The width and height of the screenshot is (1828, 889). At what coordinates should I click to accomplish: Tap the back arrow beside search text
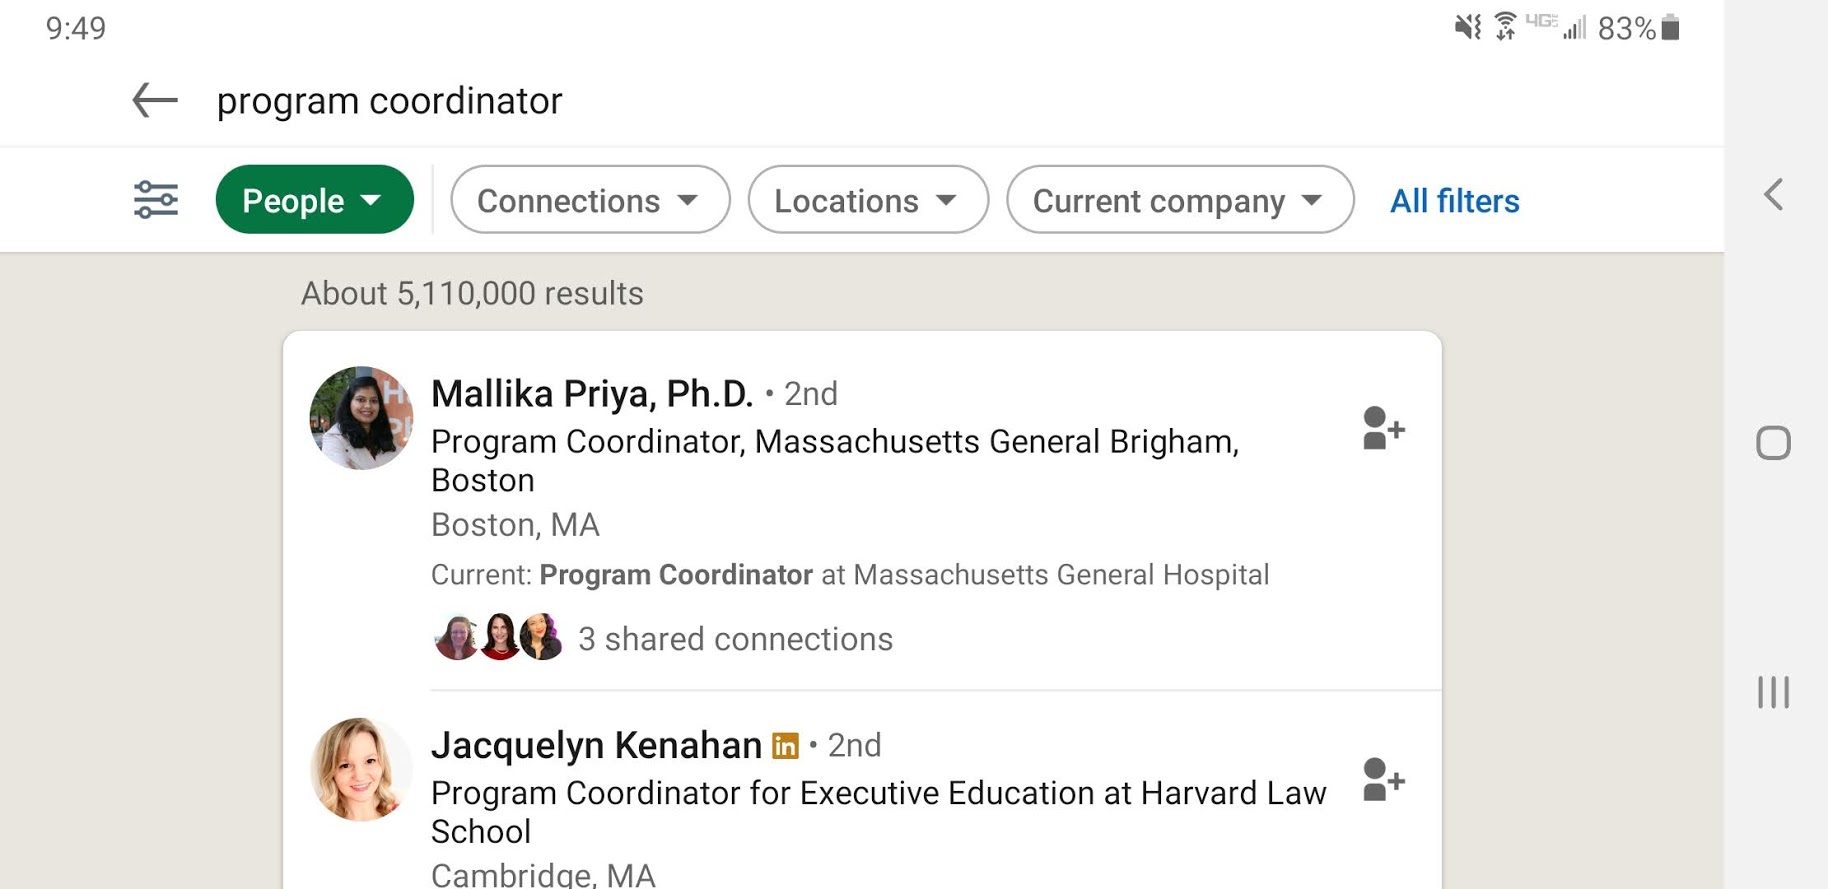[155, 100]
